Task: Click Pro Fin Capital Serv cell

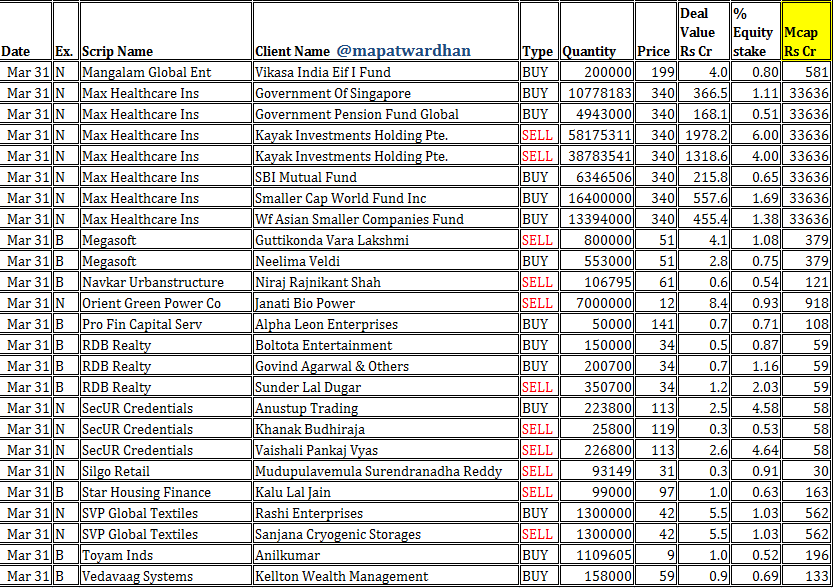Action: [x=165, y=324]
